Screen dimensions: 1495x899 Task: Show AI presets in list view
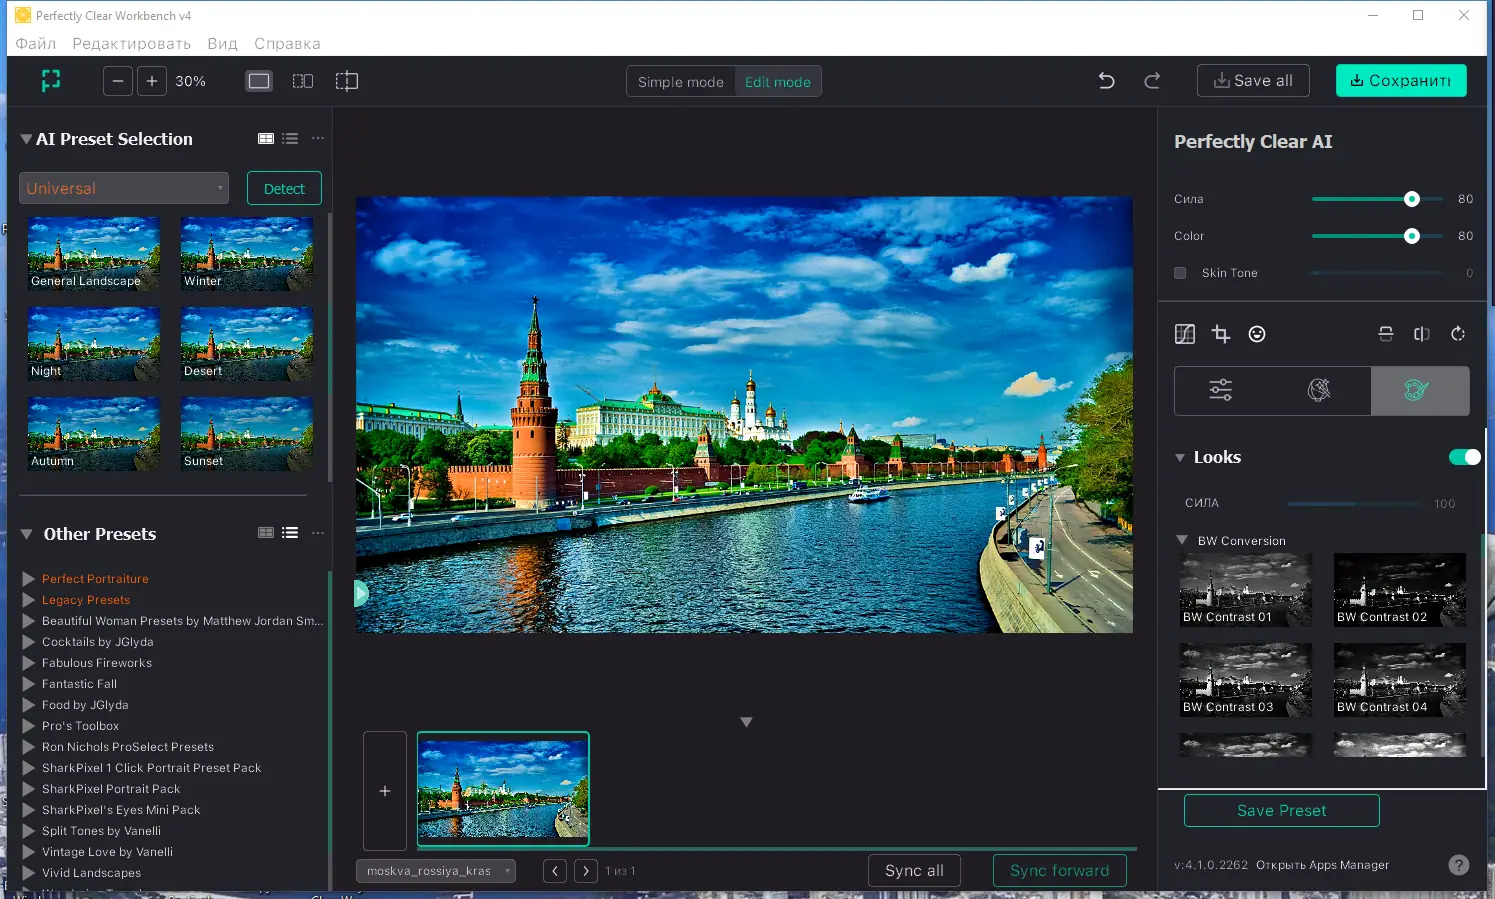click(x=290, y=139)
